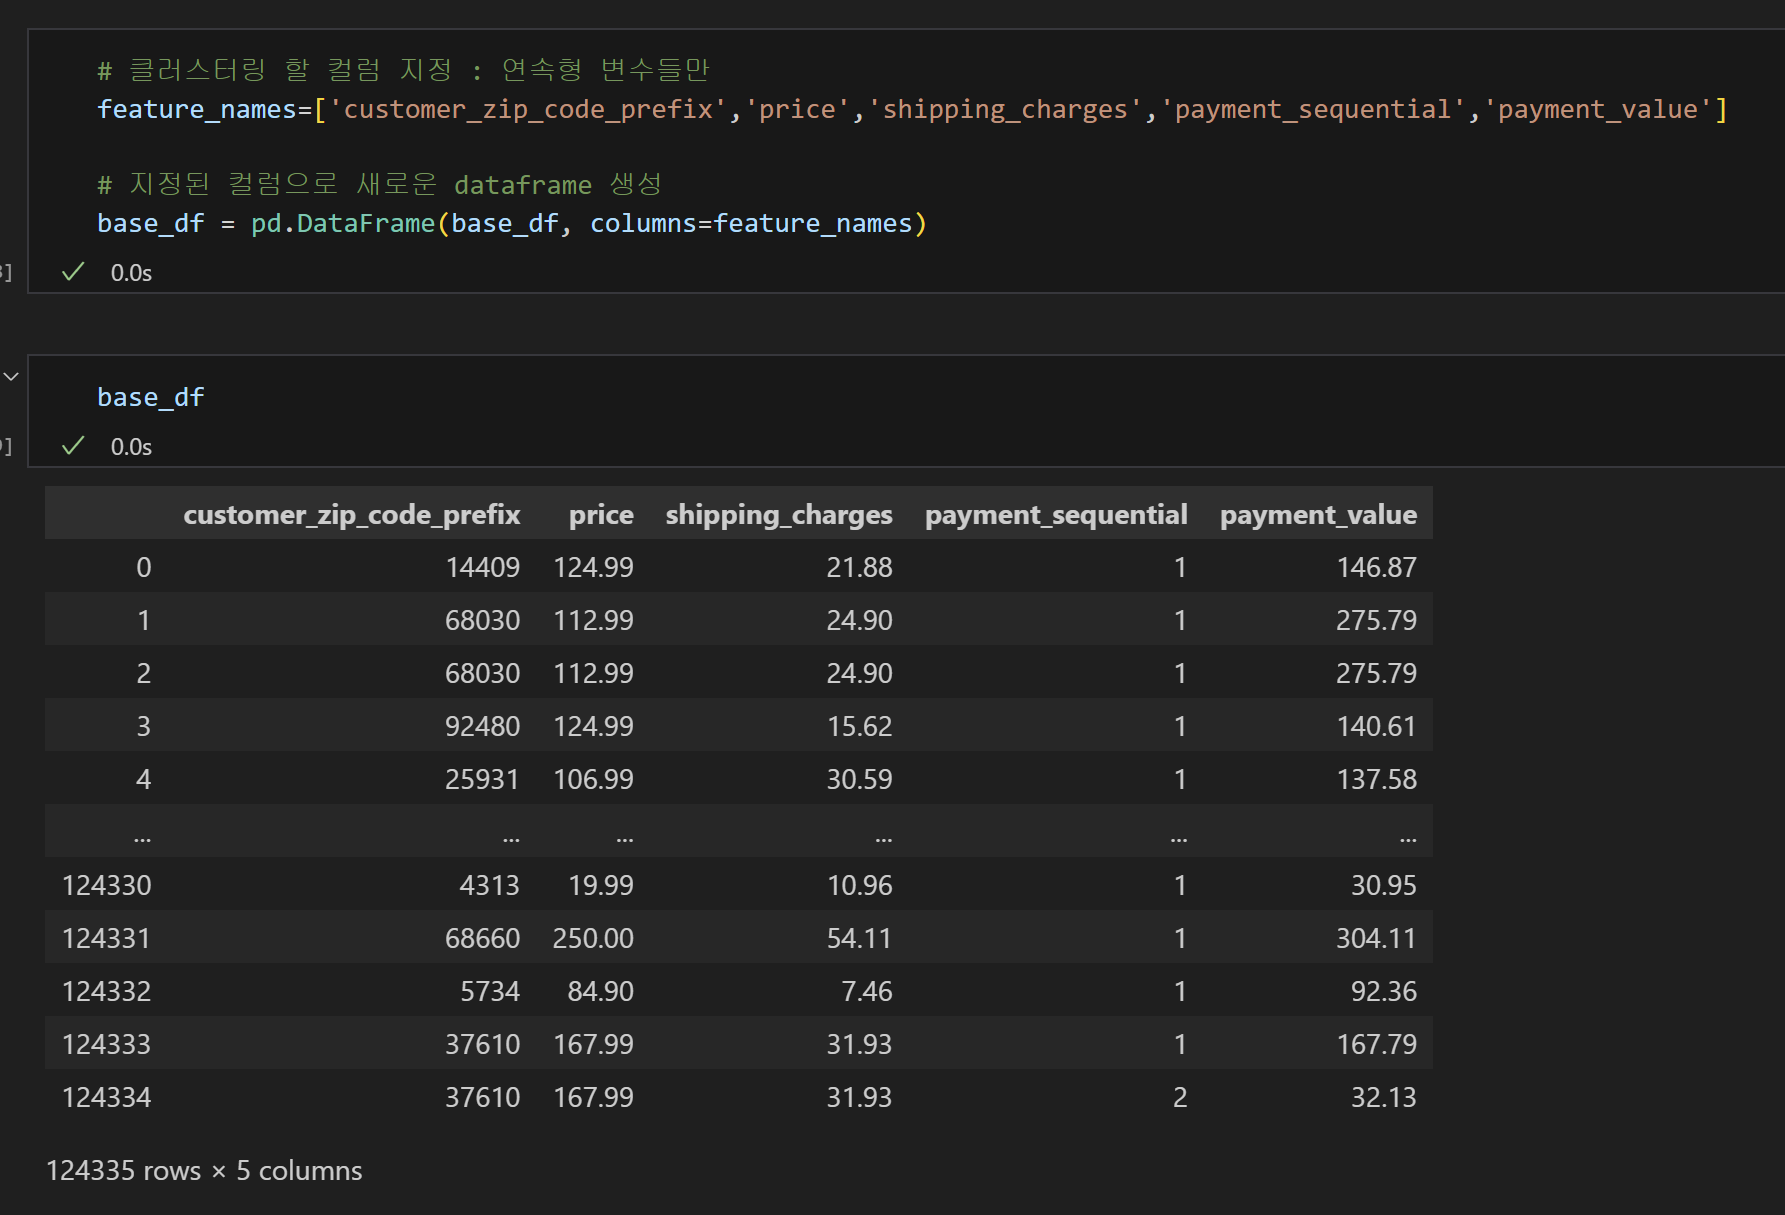Click the zip code 14409 cell in row 0
Viewport: 1785px width, 1215px height.
[x=482, y=567]
